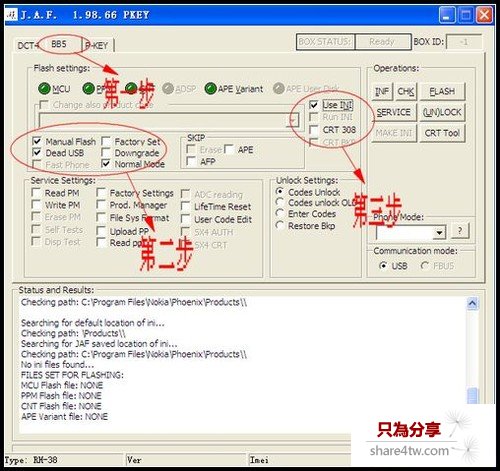The image size is (500, 471).
Task: Check the SKIP AFP checkbox
Action: click(191, 161)
